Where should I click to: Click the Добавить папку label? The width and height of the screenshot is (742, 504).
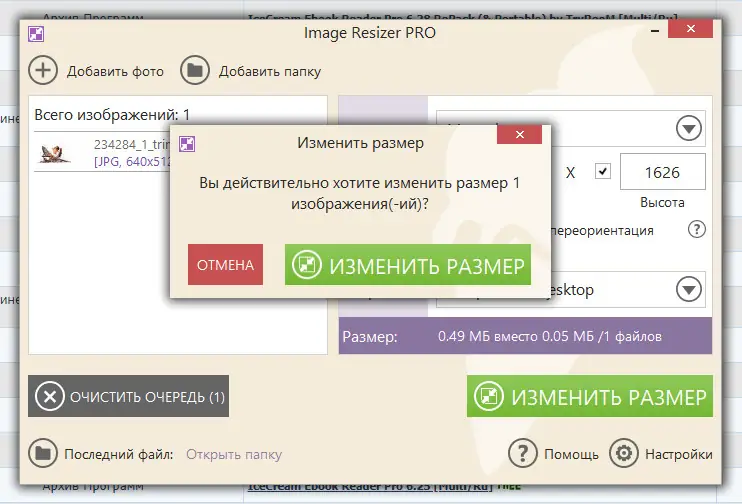coord(270,71)
